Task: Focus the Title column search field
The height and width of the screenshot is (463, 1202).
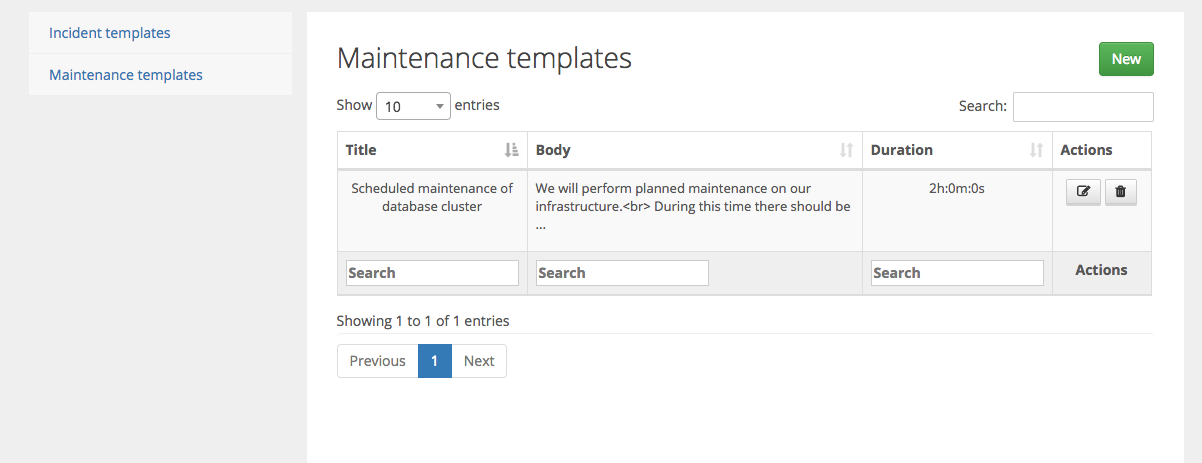Action: [432, 273]
